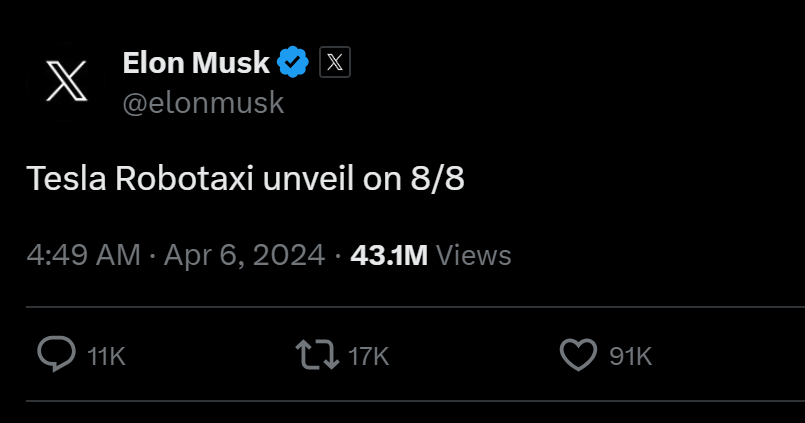Click the Views label
The image size is (805, 423).
pos(474,255)
